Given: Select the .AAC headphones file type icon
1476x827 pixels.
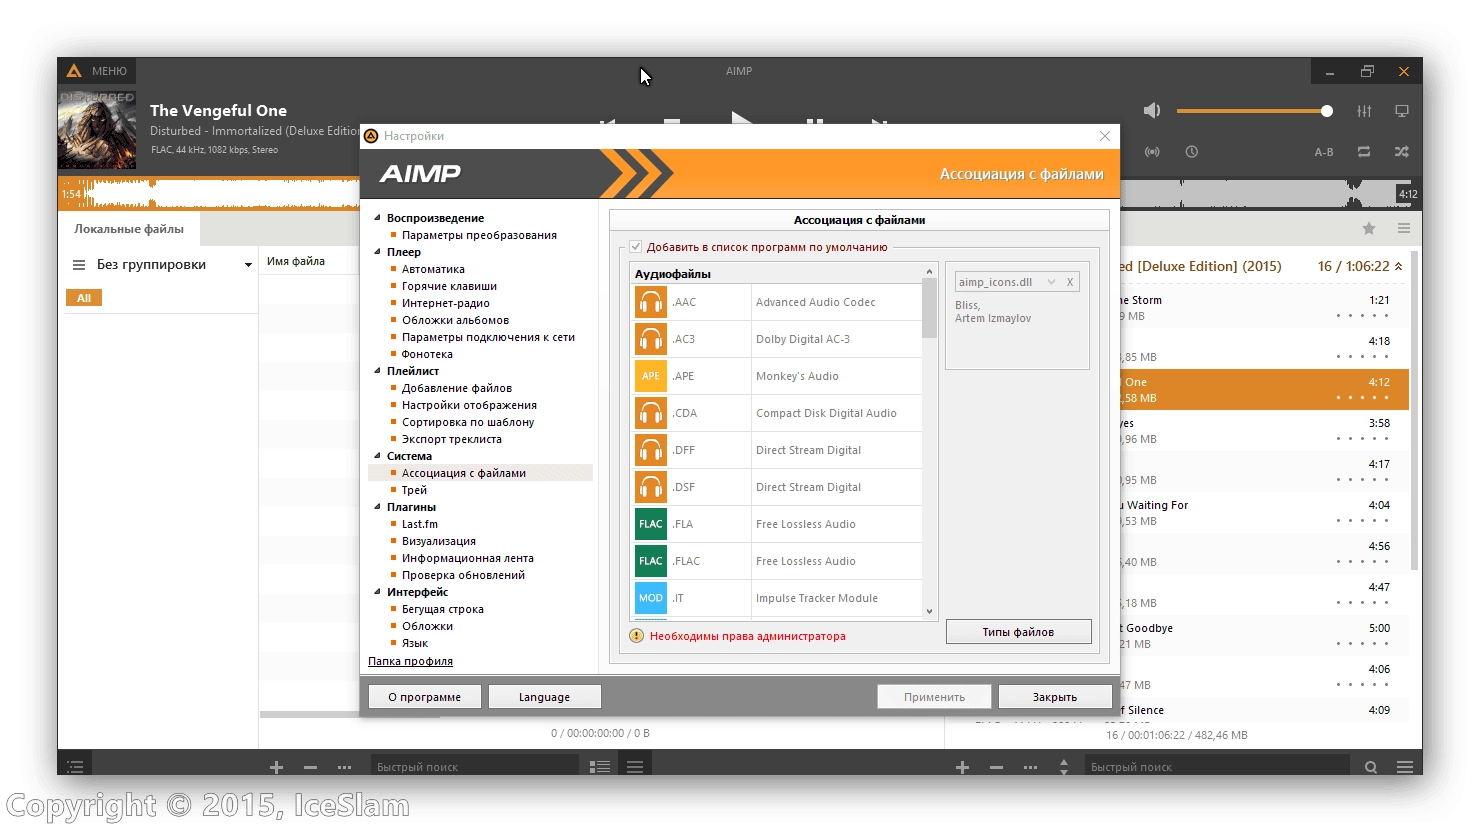Looking at the screenshot, I should (x=651, y=302).
